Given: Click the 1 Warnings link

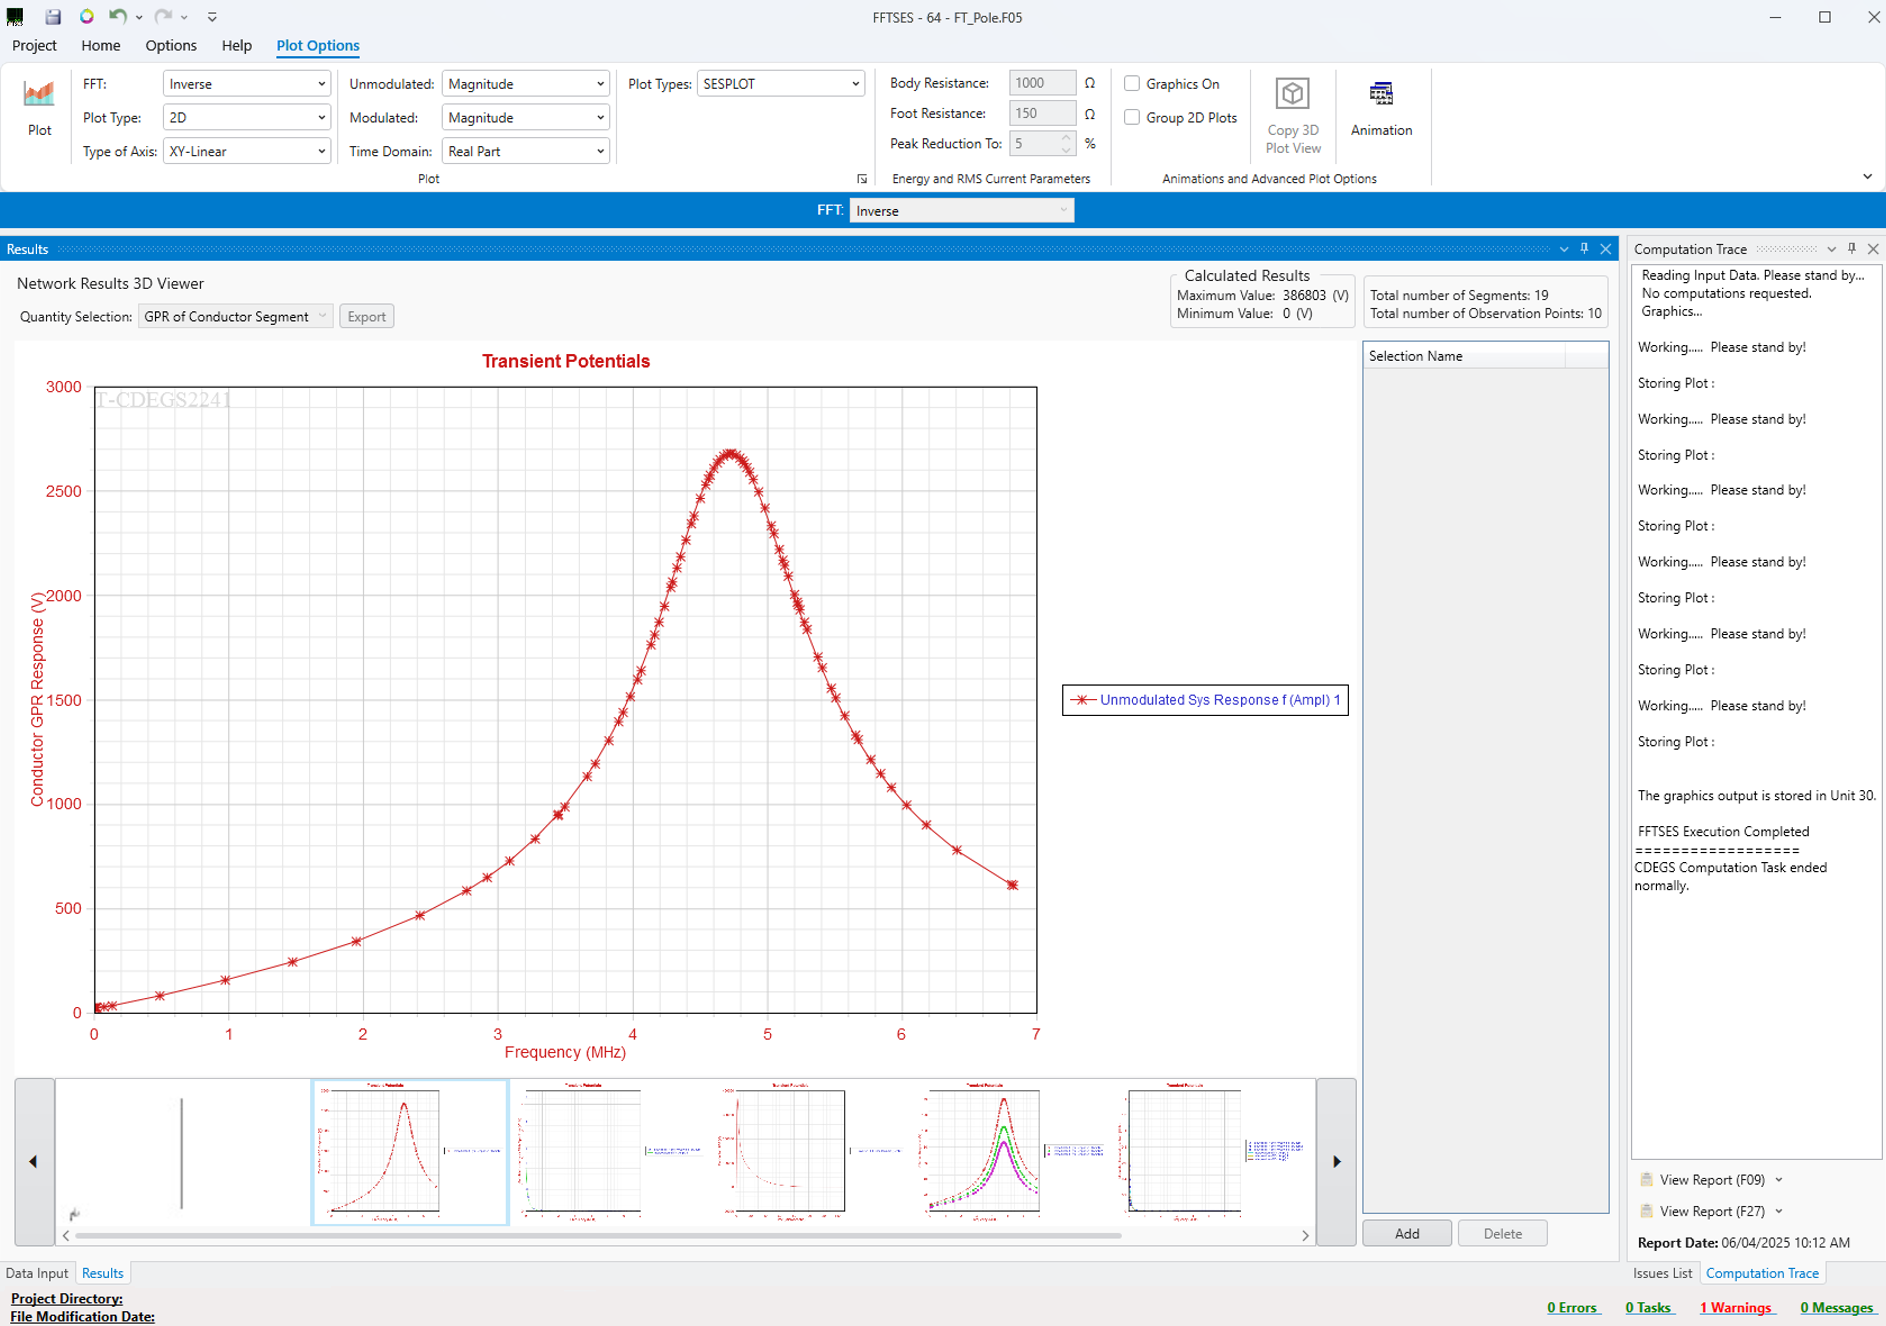Looking at the screenshot, I should point(1736,1307).
